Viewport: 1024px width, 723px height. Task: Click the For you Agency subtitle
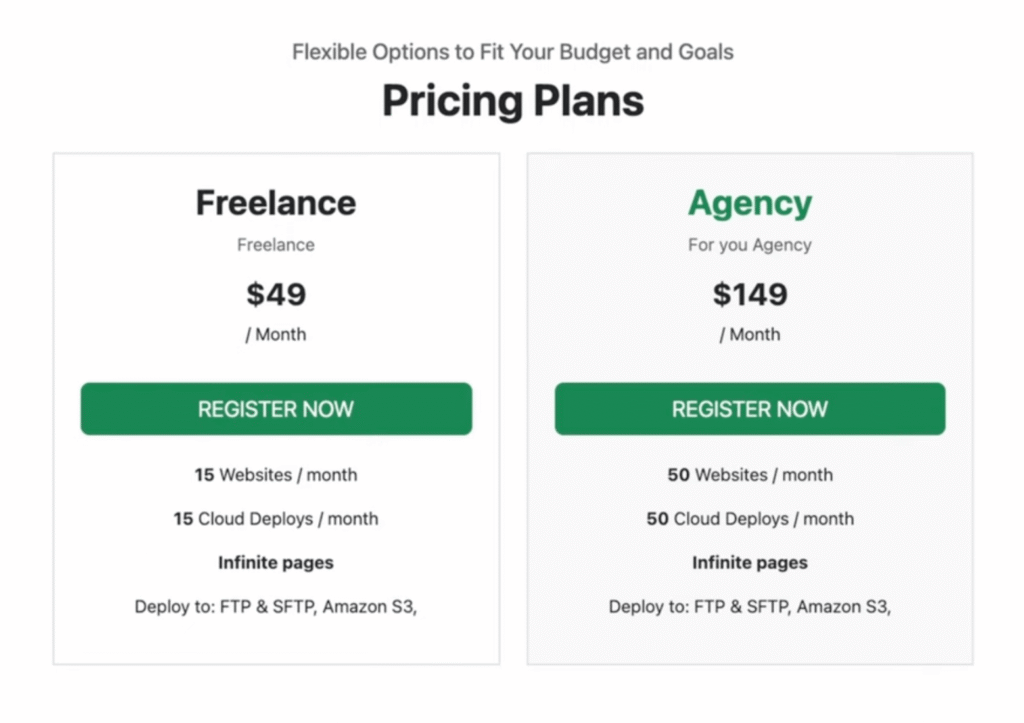pos(750,245)
